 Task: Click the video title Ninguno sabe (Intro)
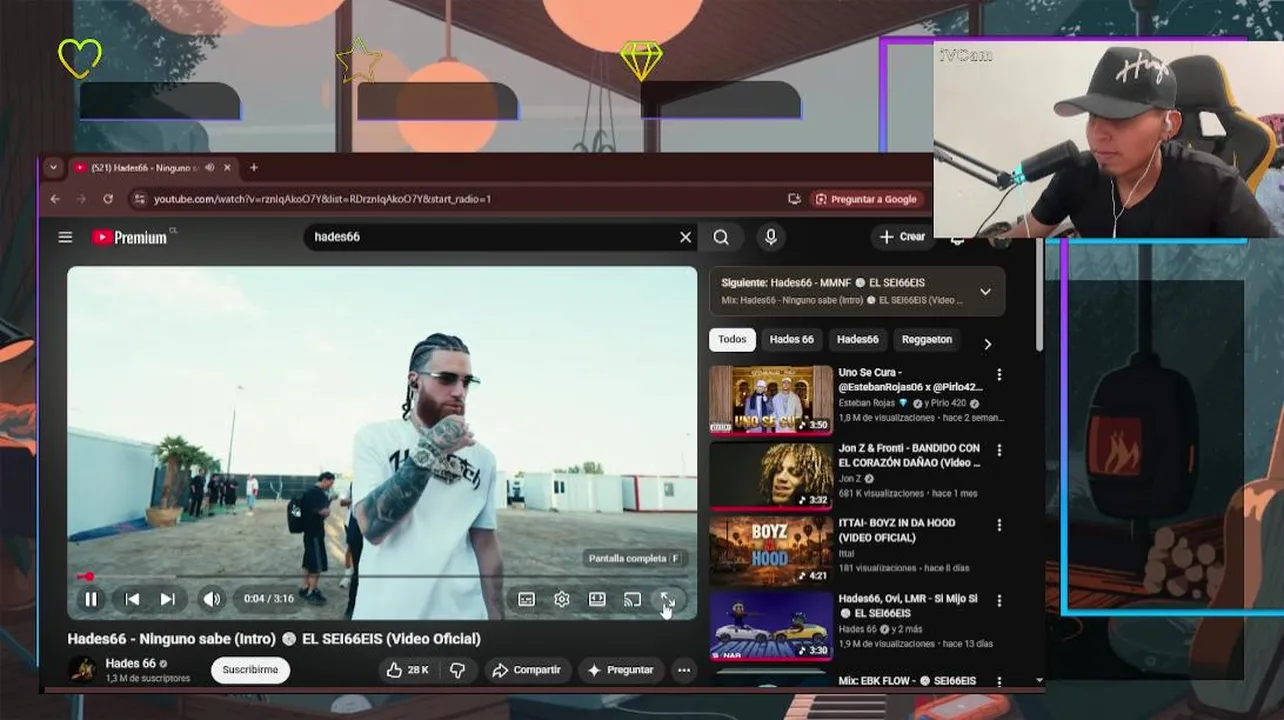point(274,639)
